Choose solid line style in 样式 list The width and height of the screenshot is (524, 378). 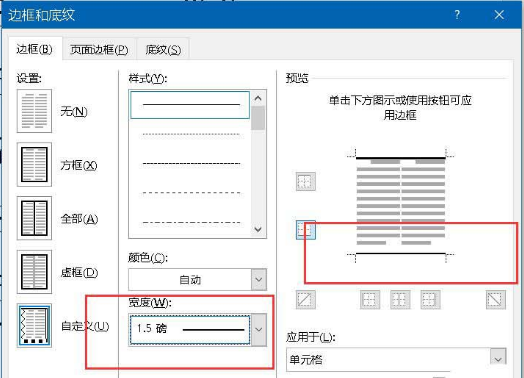click(190, 105)
